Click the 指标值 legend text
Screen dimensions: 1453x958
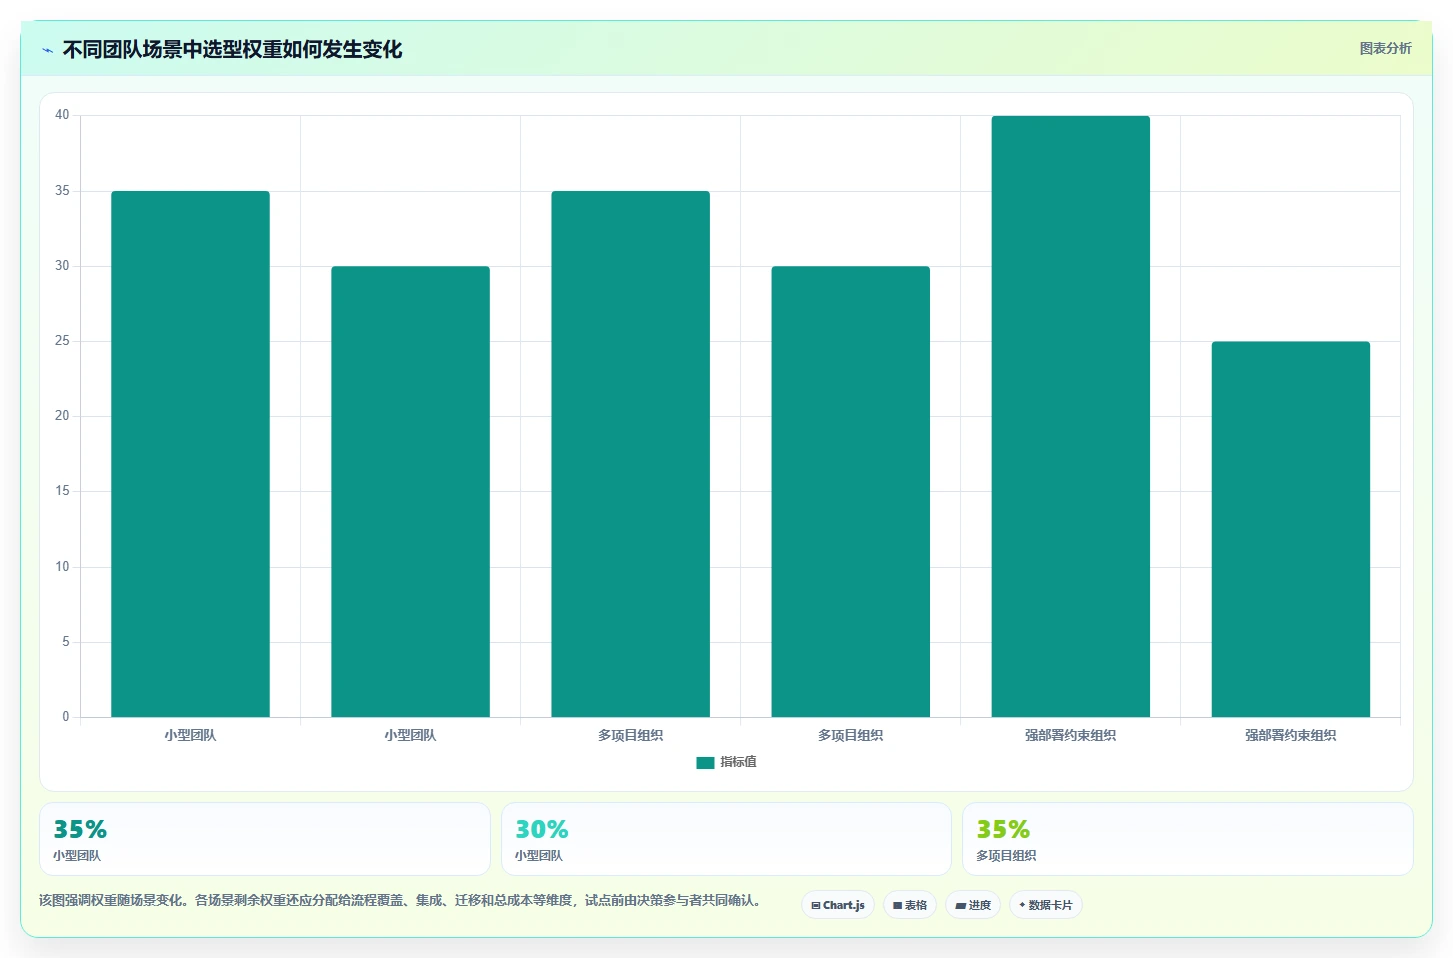pos(738,762)
